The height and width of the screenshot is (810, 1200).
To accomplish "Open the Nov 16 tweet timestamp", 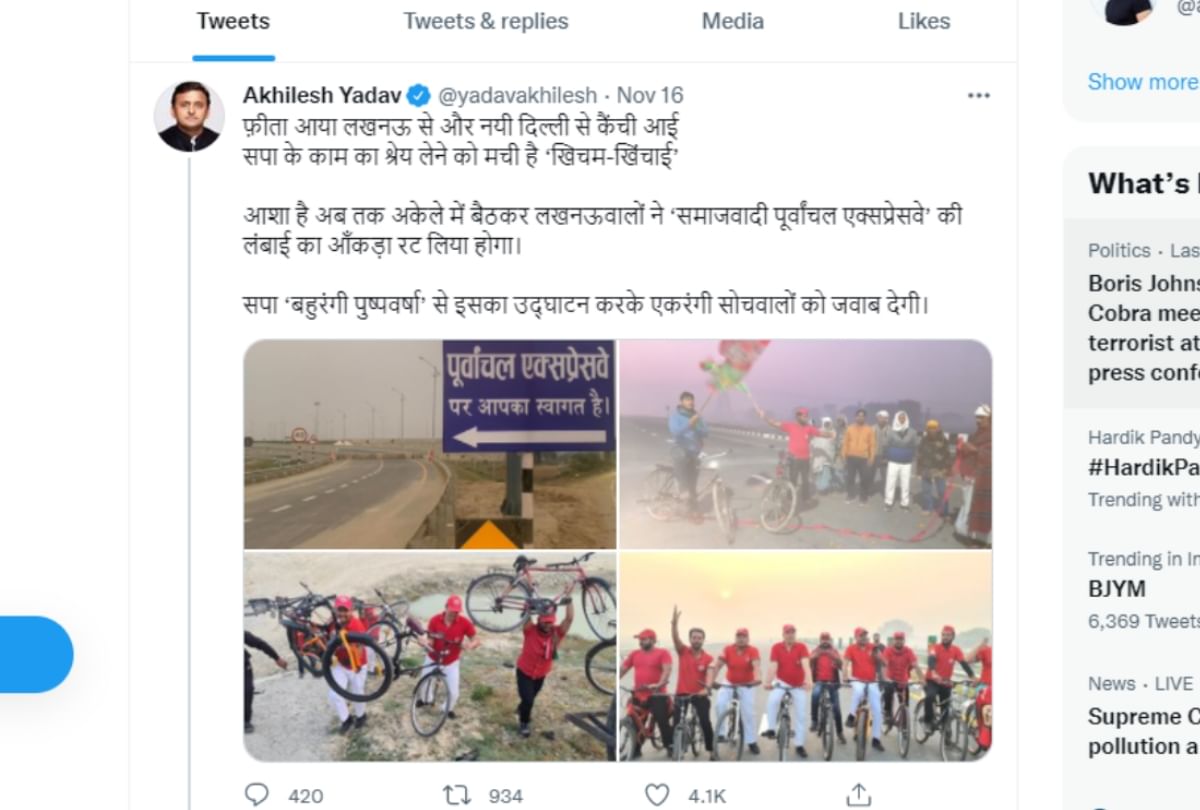I will (650, 96).
